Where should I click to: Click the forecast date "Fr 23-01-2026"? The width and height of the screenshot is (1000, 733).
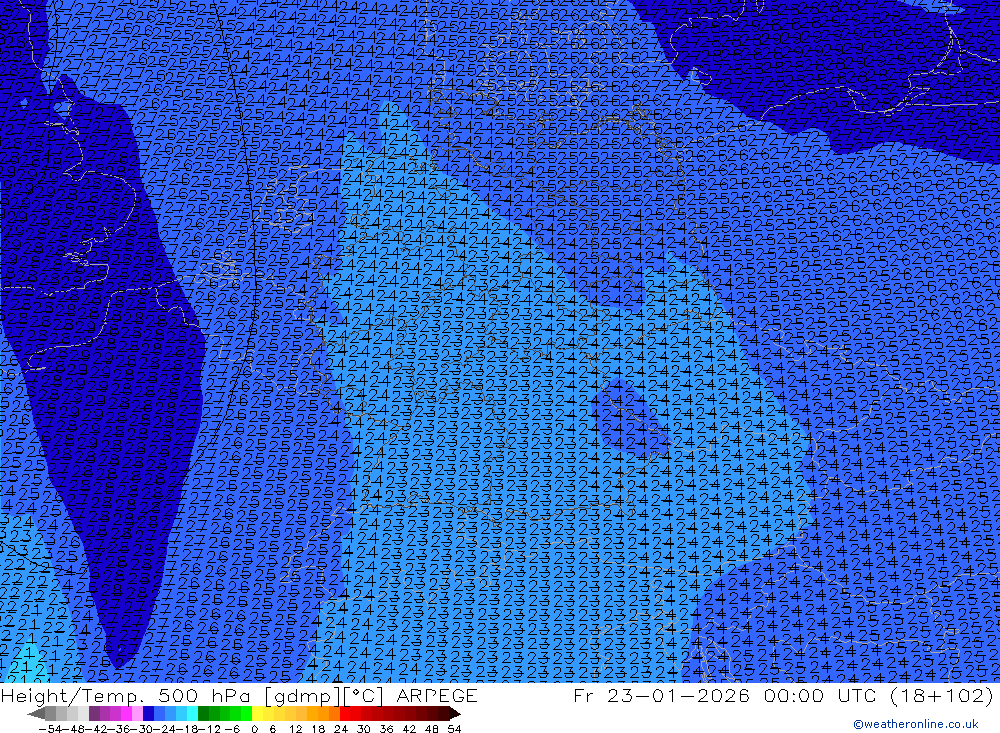pos(661,695)
